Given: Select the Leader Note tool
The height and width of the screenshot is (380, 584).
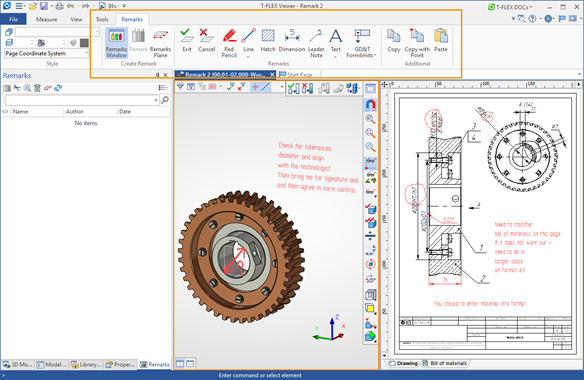Looking at the screenshot, I should coord(316,43).
